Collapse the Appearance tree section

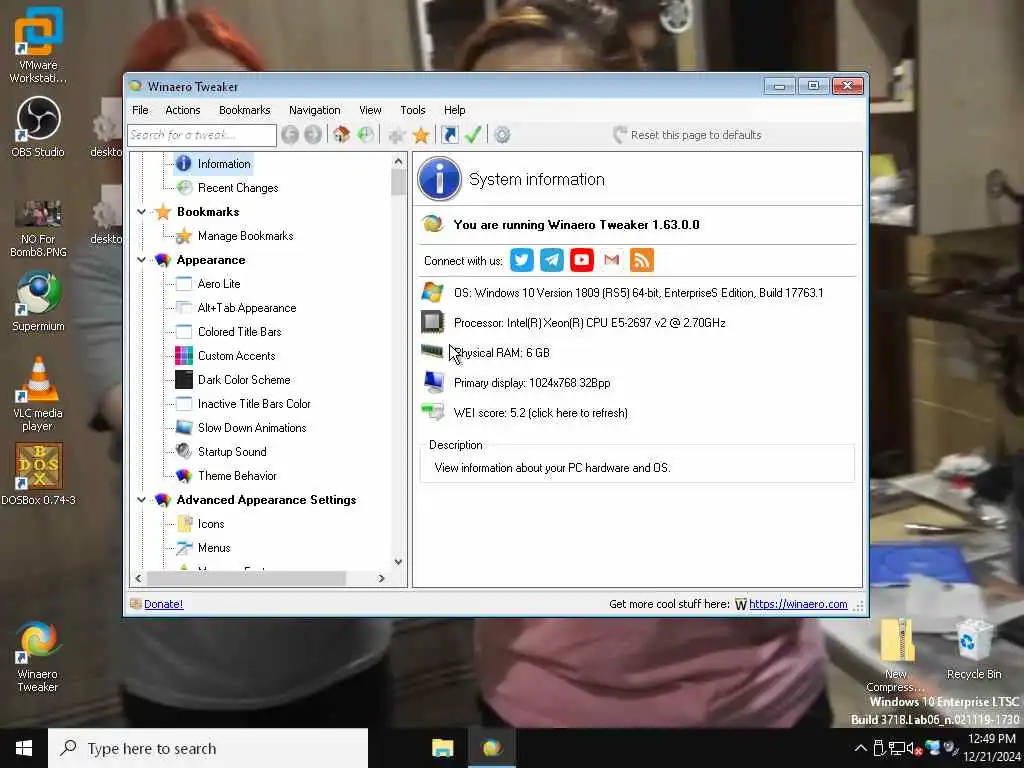[141, 260]
